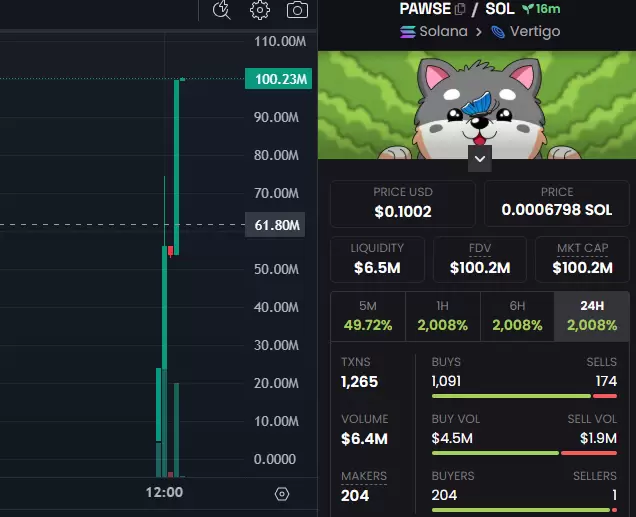Click the MKT CAP $100.2M box
This screenshot has height=517, width=636.
pyautogui.click(x=582, y=260)
